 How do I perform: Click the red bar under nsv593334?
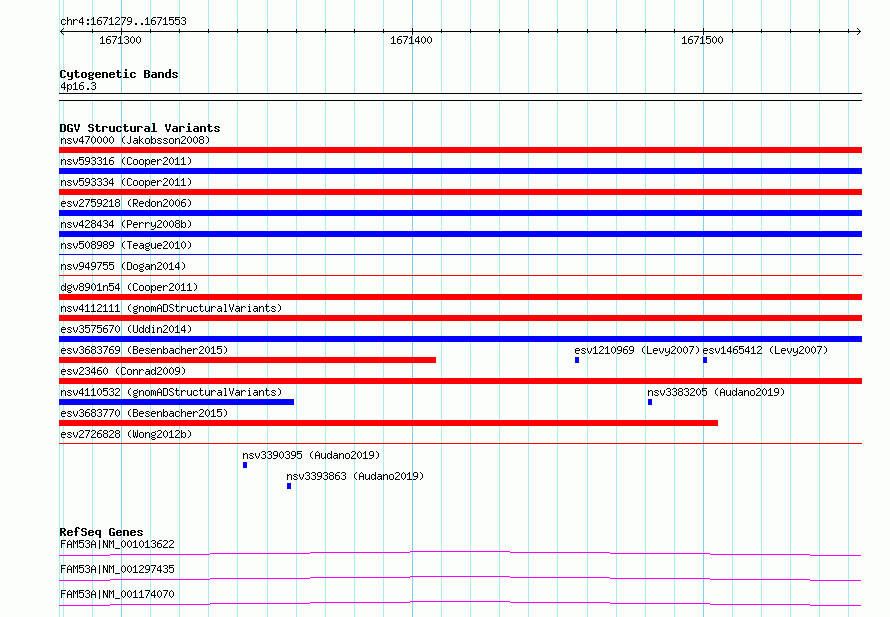coord(460,192)
